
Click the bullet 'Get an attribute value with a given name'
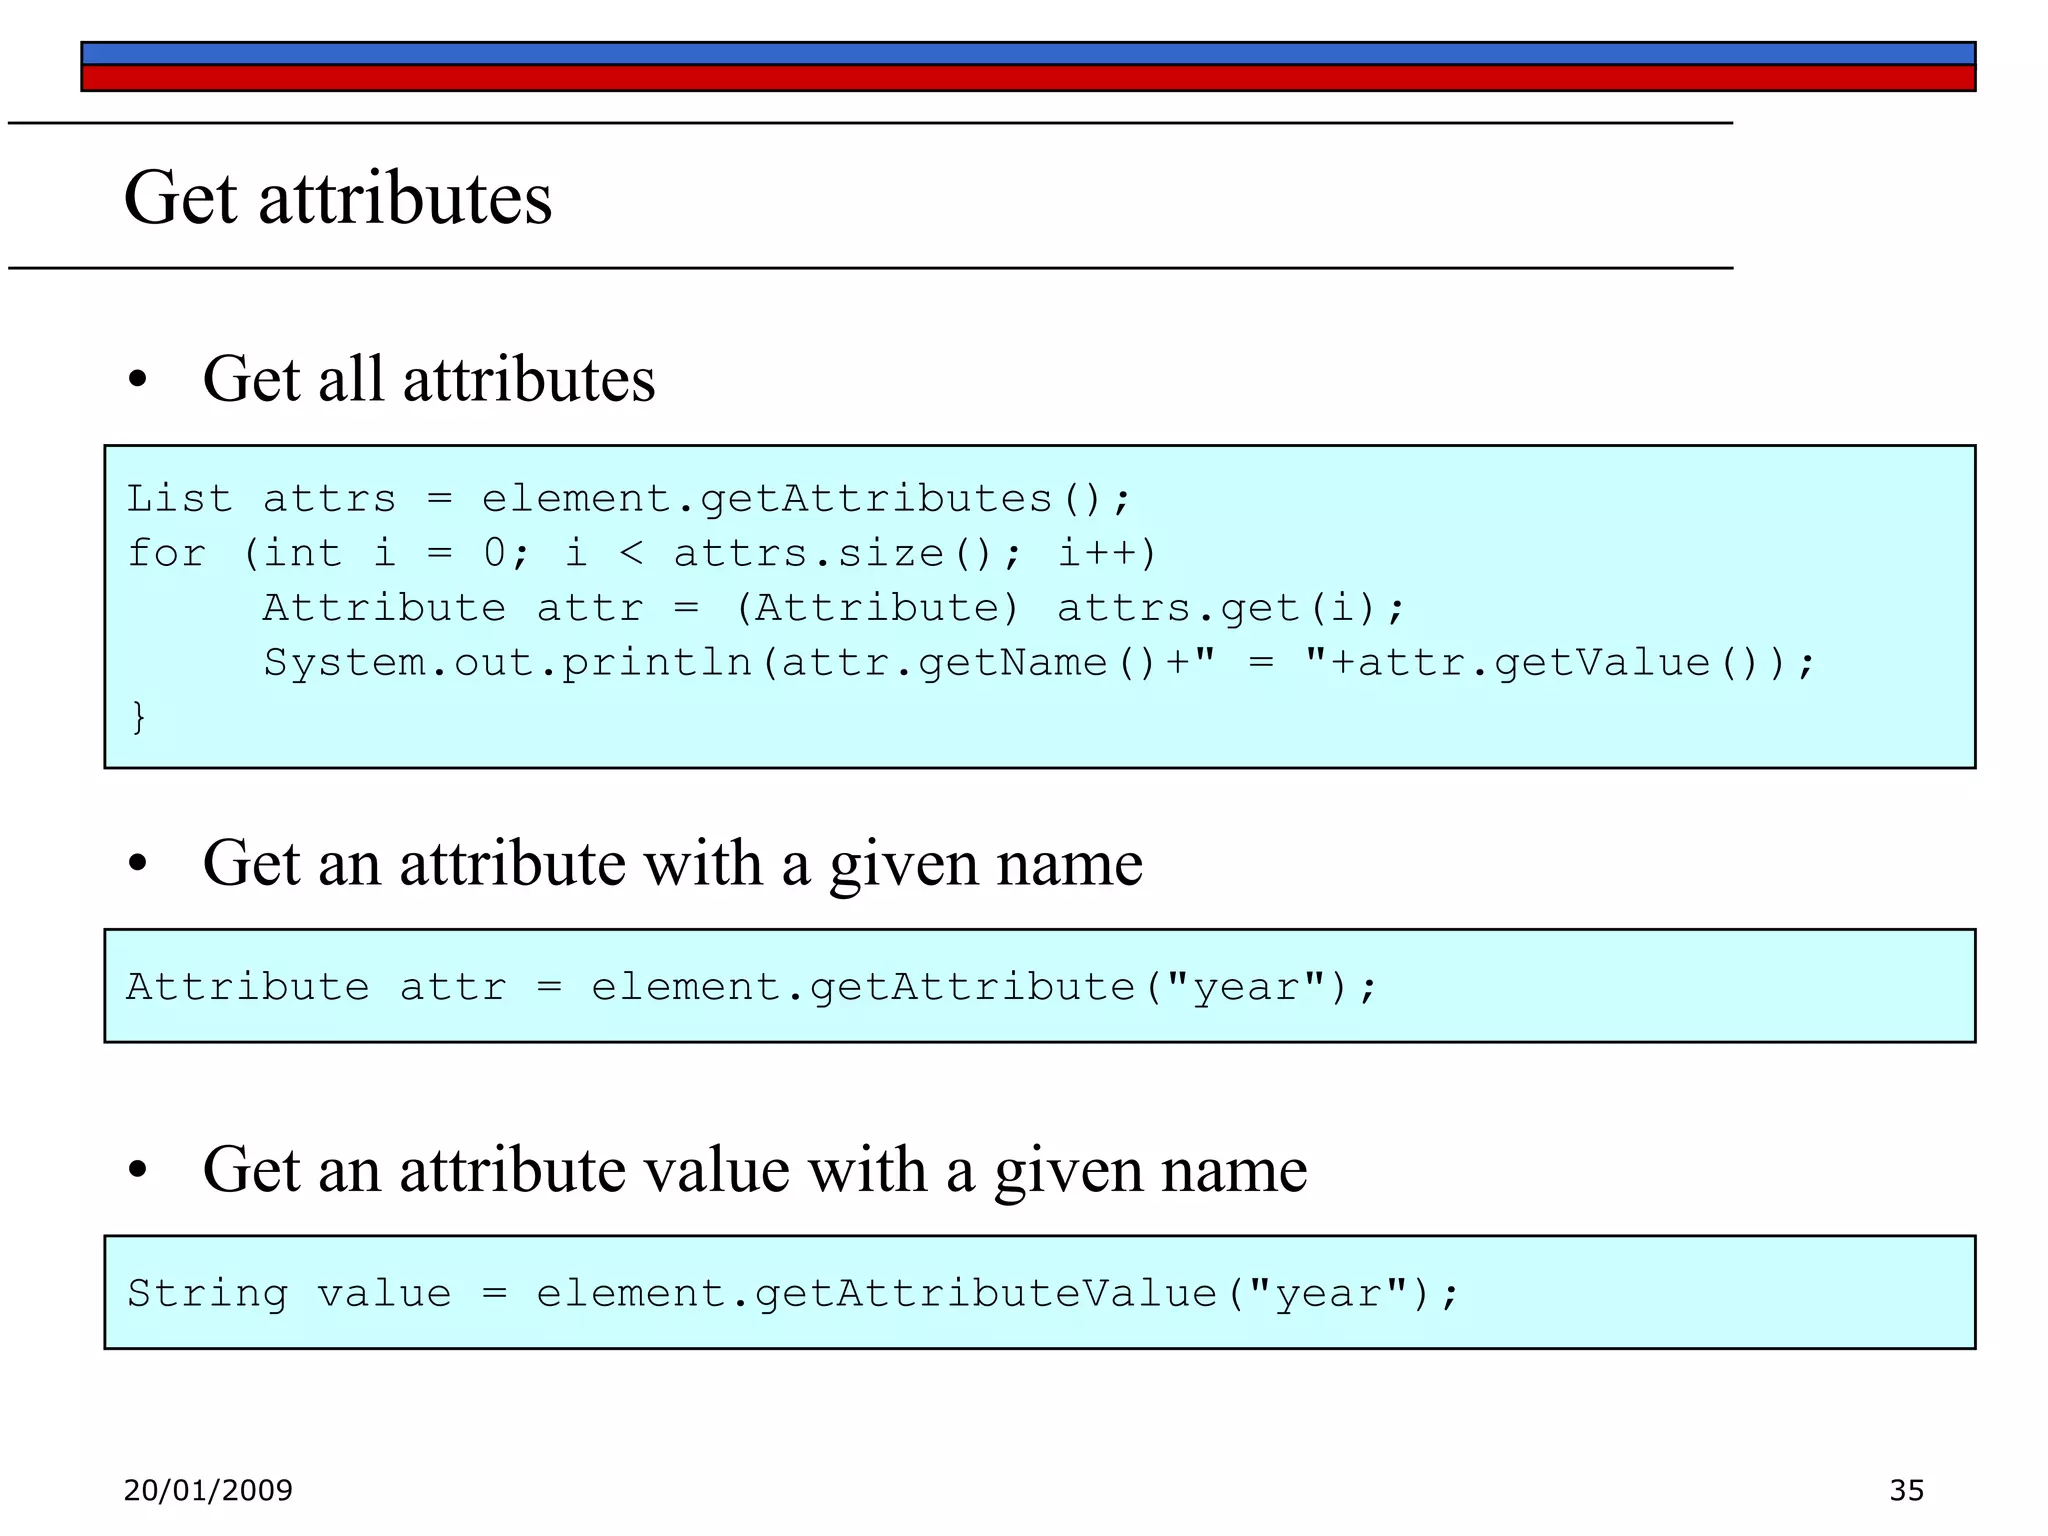pos(755,1170)
